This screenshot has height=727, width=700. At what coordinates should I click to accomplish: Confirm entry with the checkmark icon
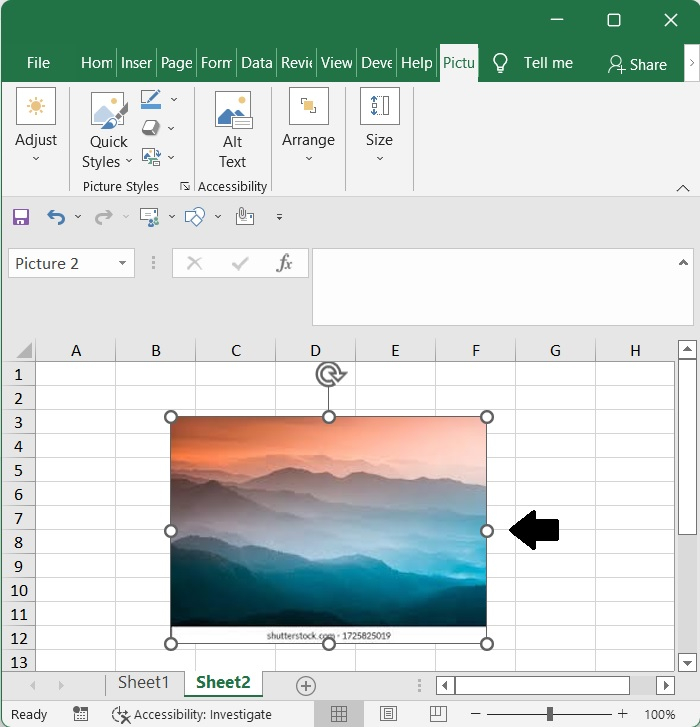coord(240,263)
